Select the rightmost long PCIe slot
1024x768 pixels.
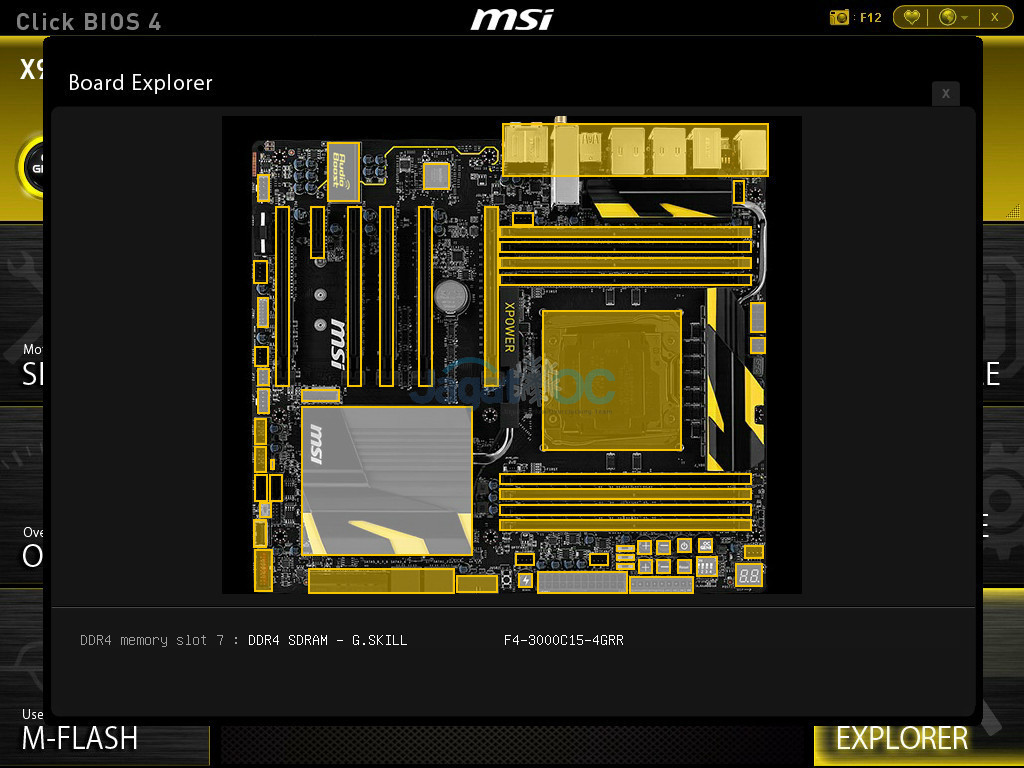tap(425, 296)
